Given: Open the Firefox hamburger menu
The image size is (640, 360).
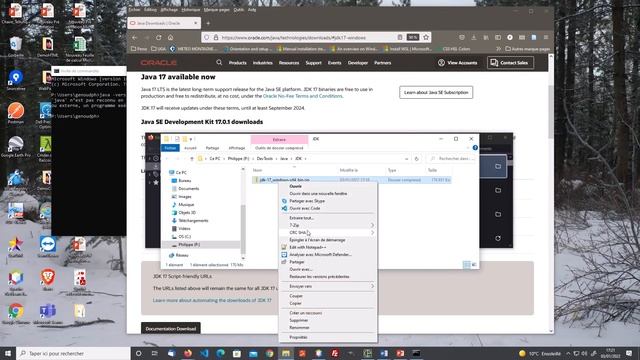Looking at the screenshot, I should point(546,37).
